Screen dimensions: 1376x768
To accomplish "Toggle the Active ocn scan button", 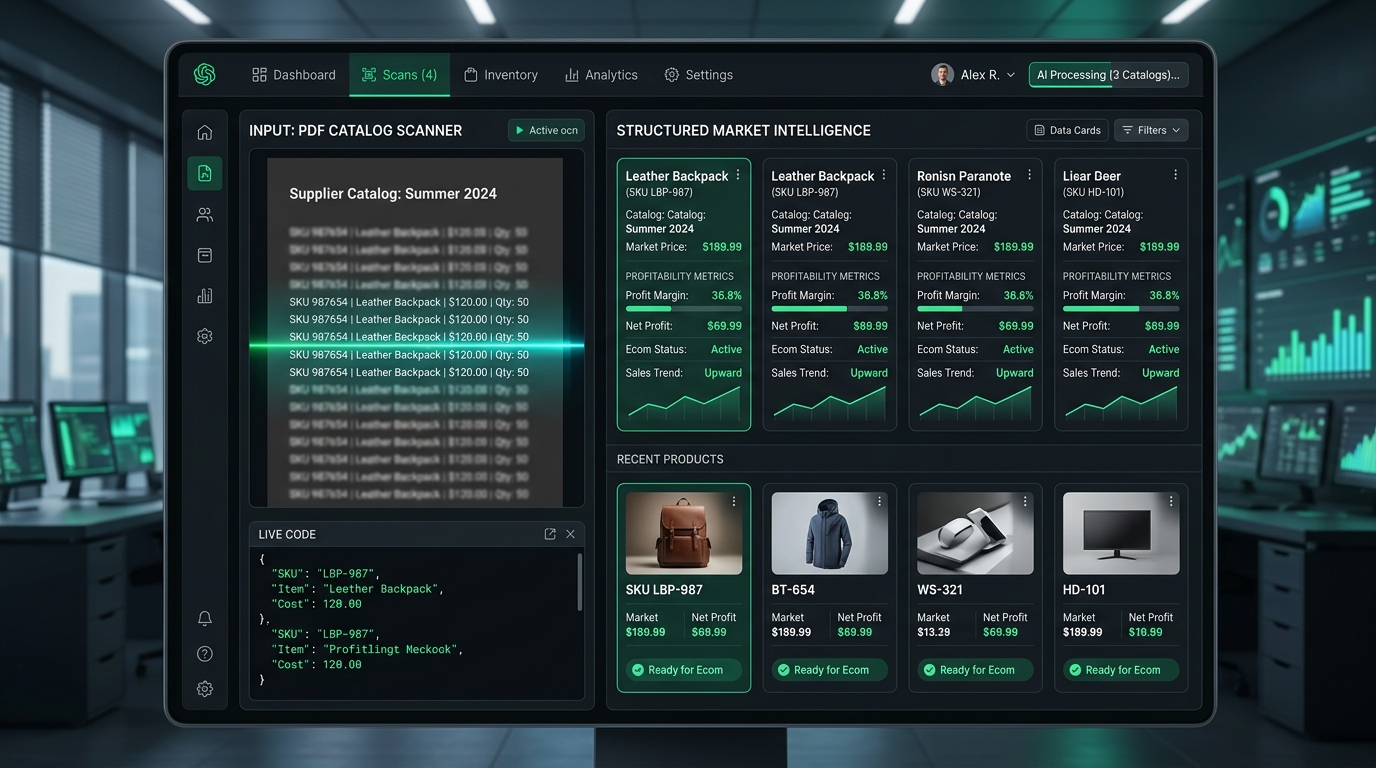I will pos(546,131).
